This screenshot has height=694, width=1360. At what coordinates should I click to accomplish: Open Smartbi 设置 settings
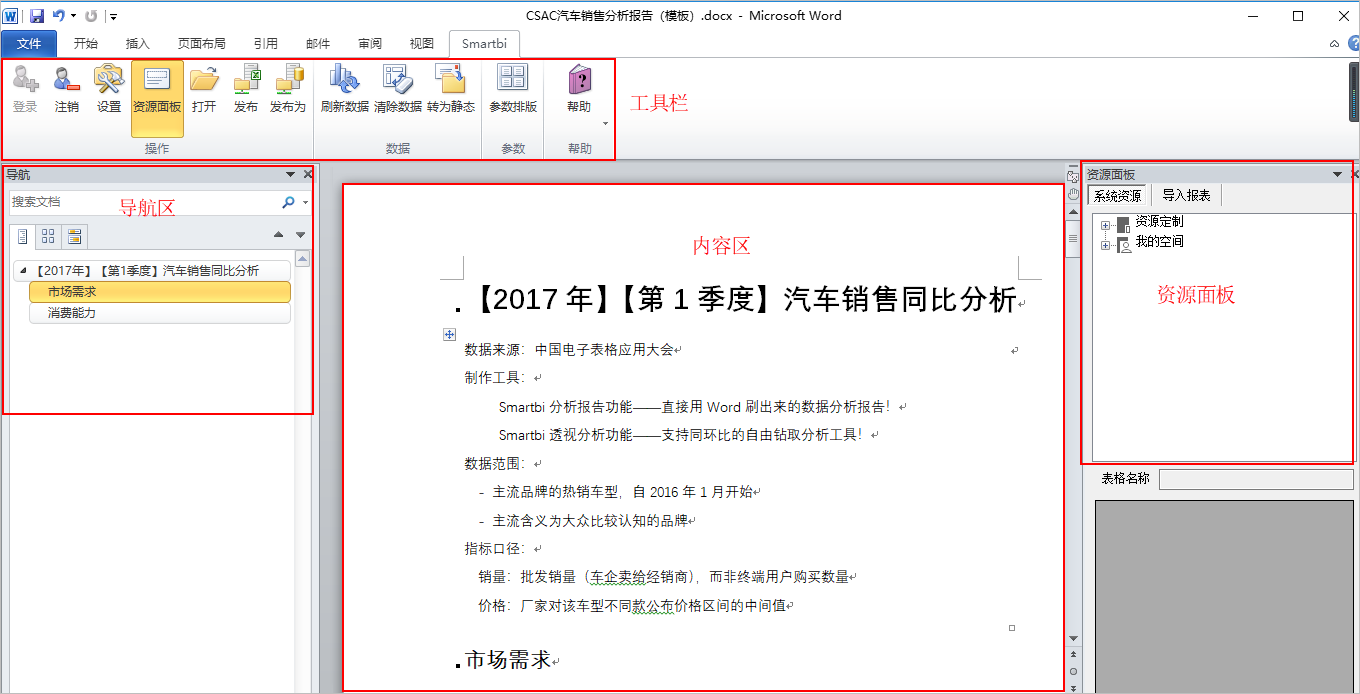(x=109, y=89)
